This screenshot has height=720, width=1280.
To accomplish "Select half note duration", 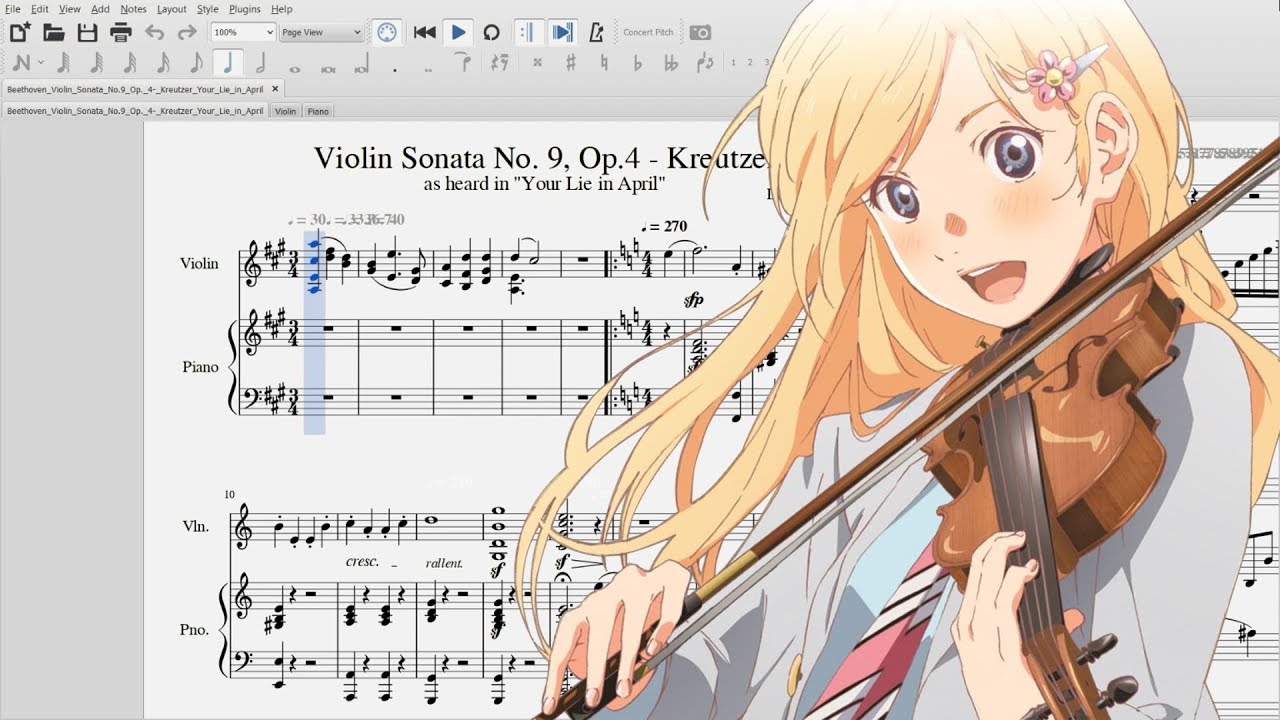I will pyautogui.click(x=262, y=63).
